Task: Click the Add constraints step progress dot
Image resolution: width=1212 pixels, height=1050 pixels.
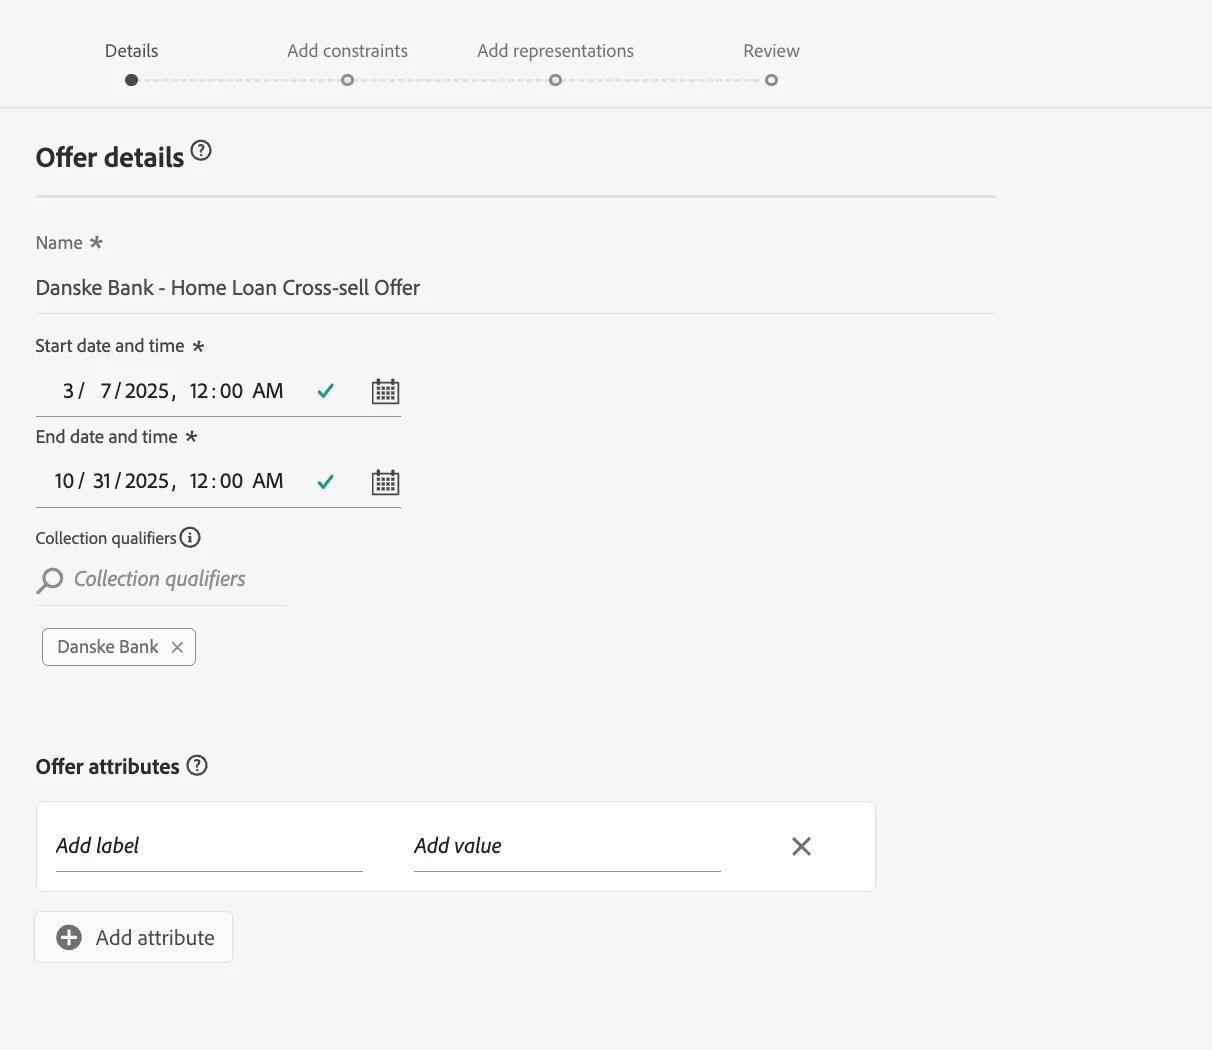Action: pos(347,80)
